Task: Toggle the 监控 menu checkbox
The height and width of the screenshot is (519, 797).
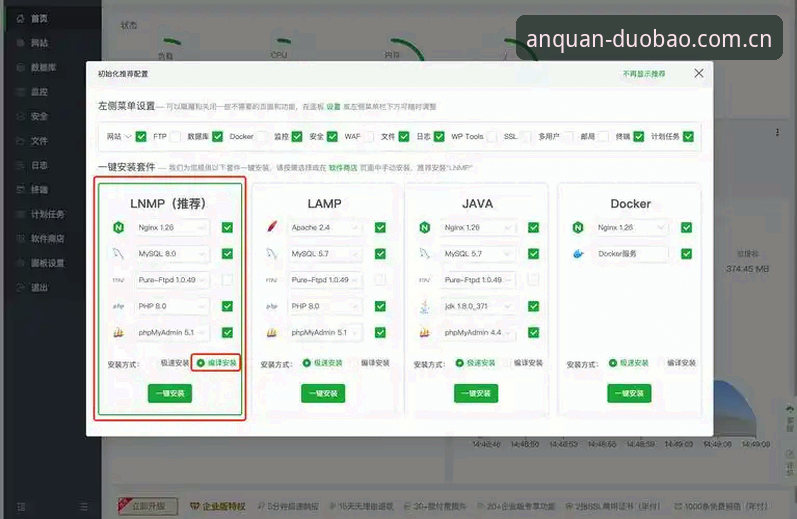Action: 297,136
